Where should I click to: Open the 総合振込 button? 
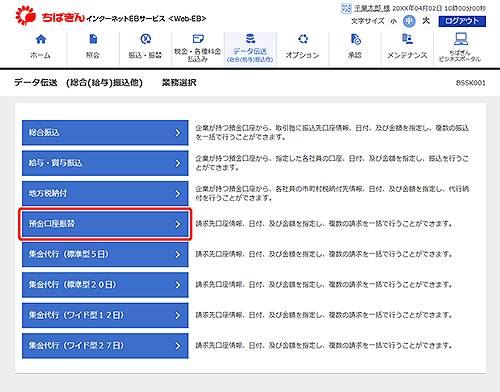coord(105,133)
